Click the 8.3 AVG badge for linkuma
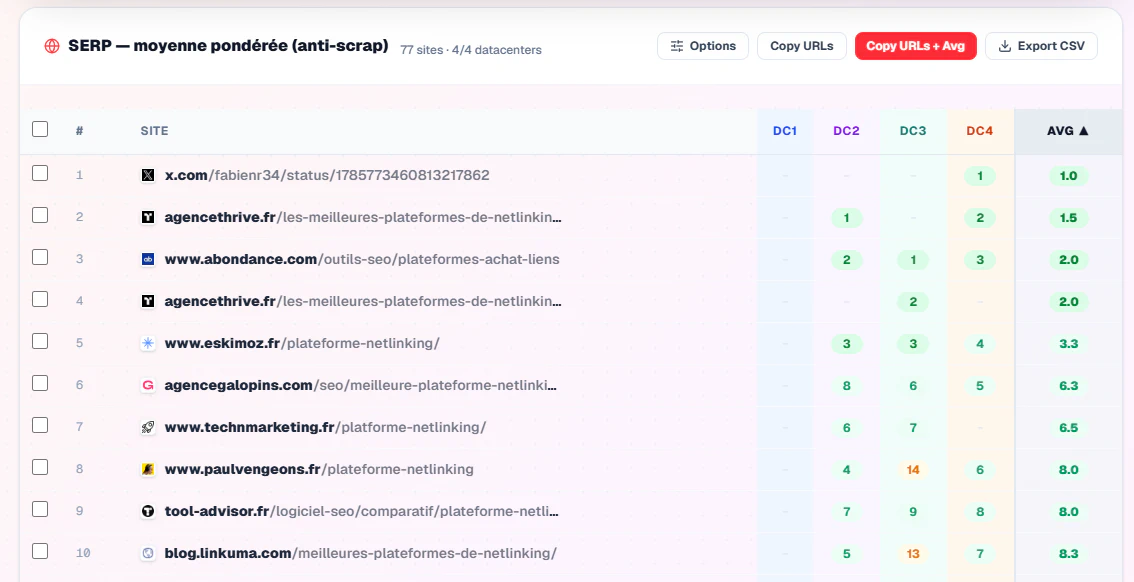Screen dimensions: 1134x582 click(1068, 554)
